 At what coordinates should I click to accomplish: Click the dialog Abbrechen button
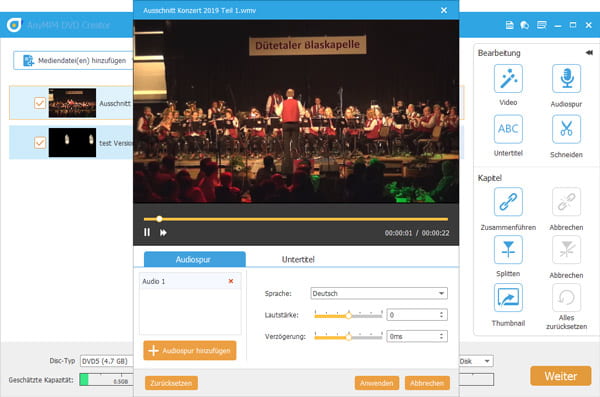[x=427, y=383]
